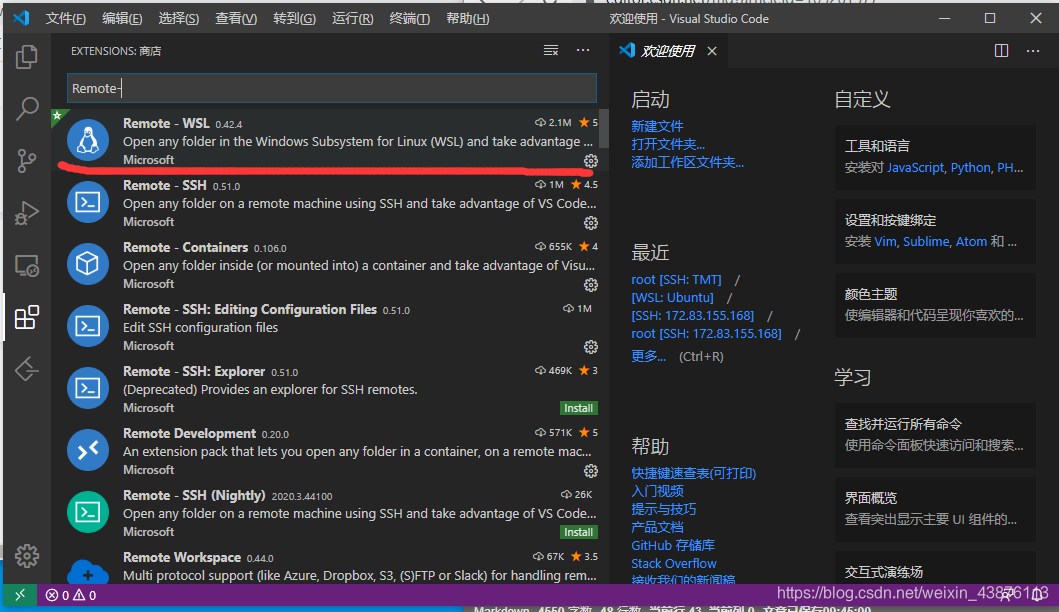Show errors and warnings count in status bar
Viewport: 1059px width, 612px height.
pyautogui.click(x=71, y=595)
